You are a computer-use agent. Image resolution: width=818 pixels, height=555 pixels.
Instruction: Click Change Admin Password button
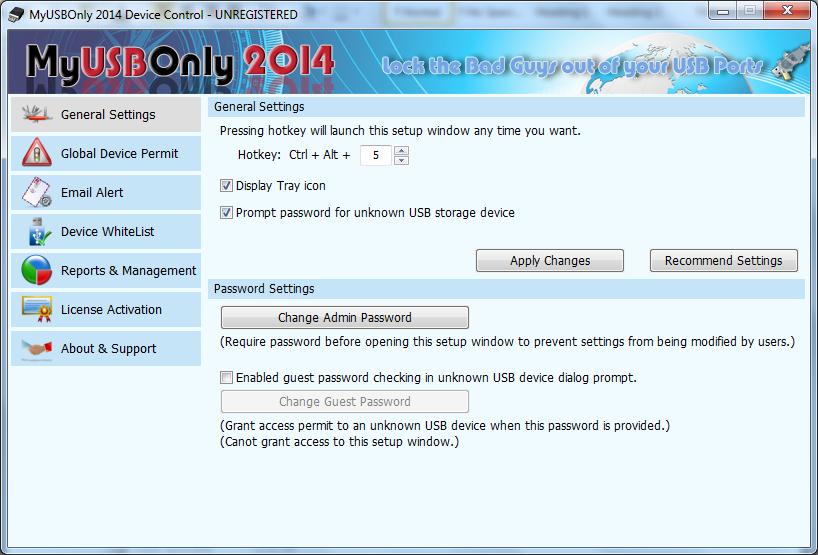coord(345,317)
